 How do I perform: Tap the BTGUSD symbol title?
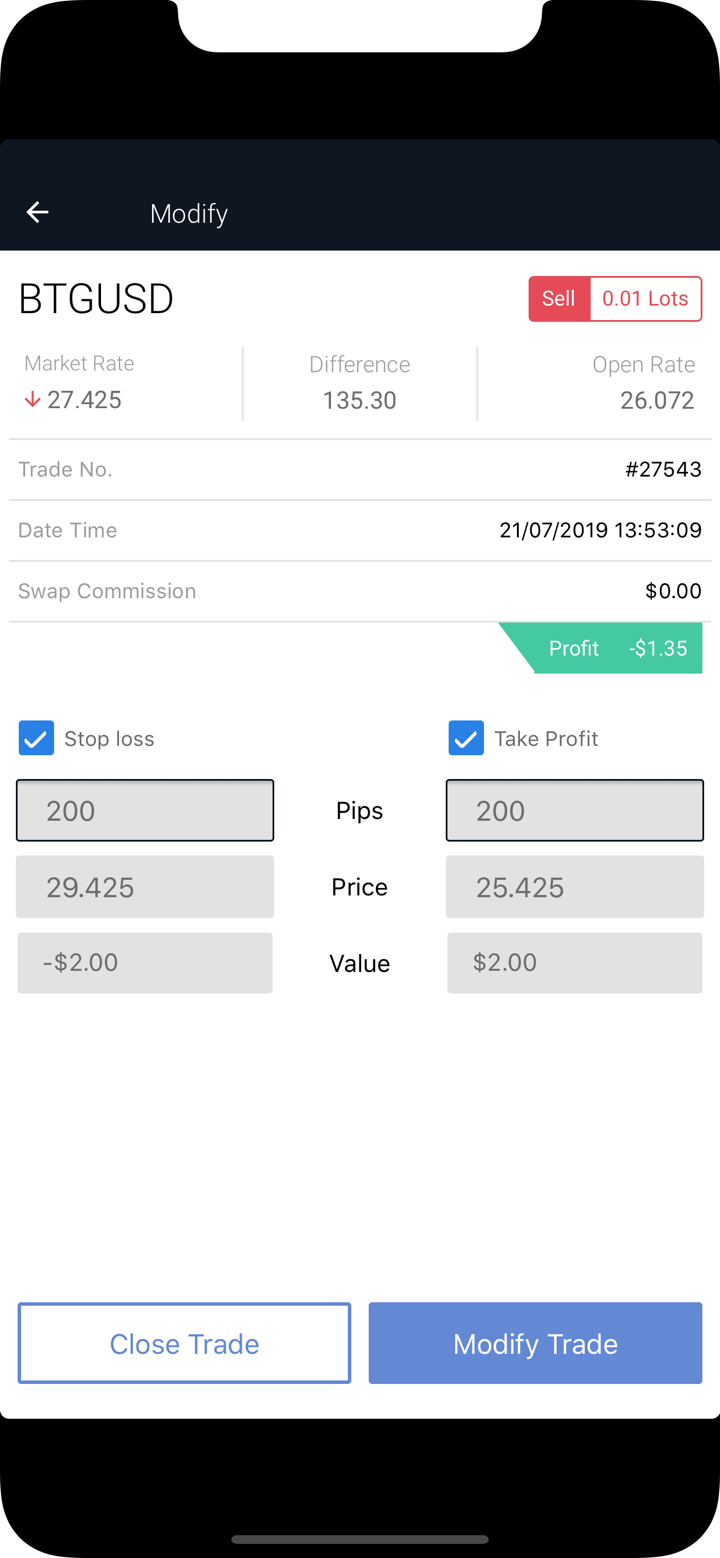tap(96, 299)
